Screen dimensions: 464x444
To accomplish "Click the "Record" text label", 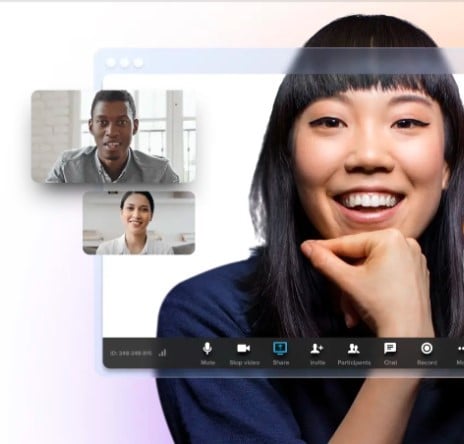I will (427, 363).
